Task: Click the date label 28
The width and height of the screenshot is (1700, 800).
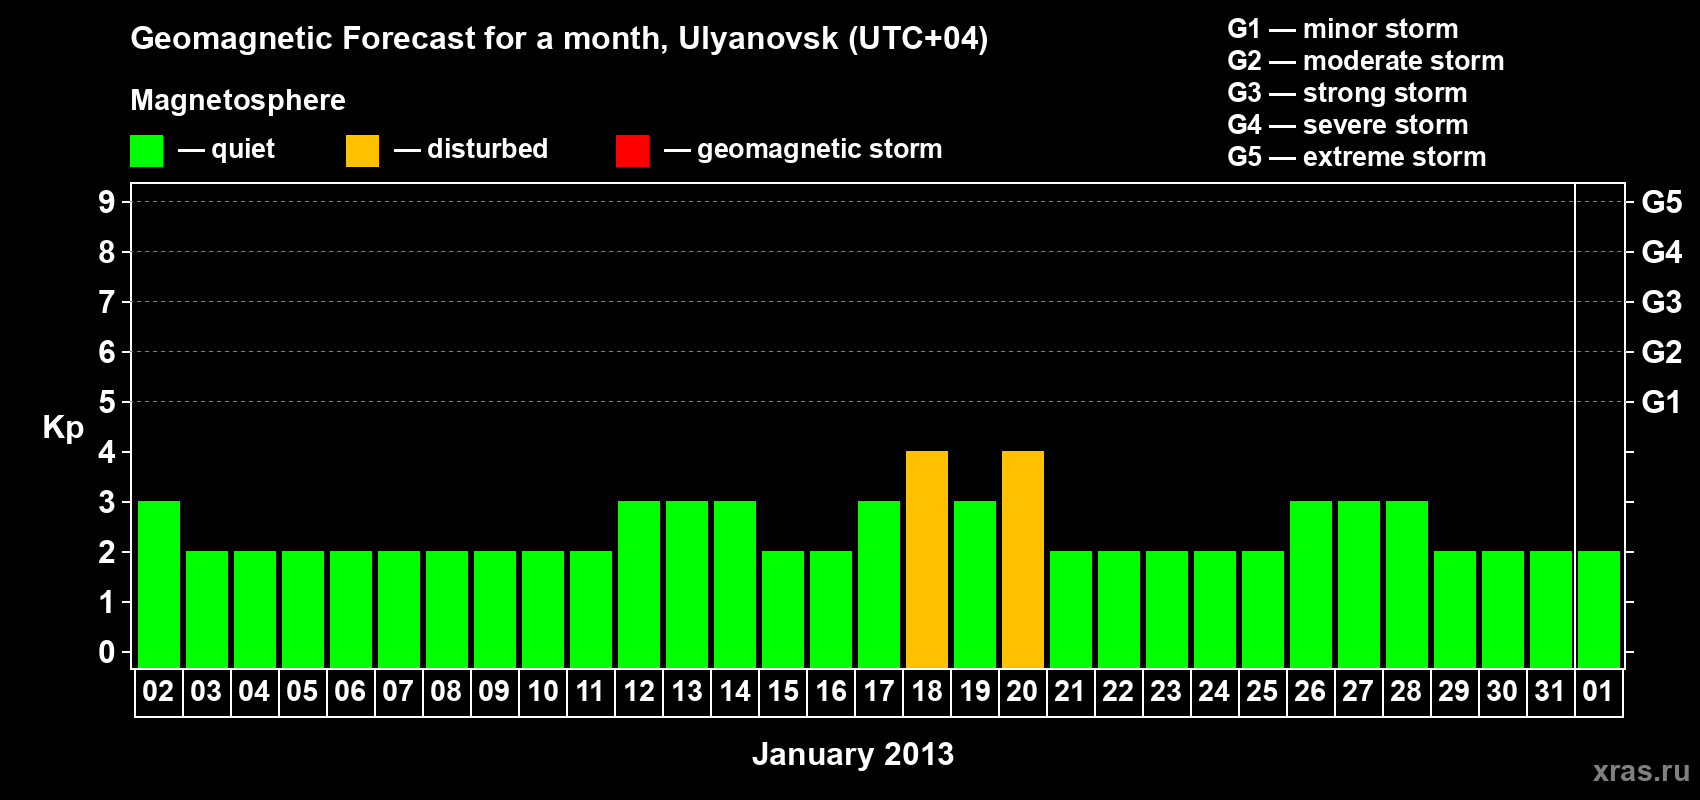Action: (x=1406, y=692)
